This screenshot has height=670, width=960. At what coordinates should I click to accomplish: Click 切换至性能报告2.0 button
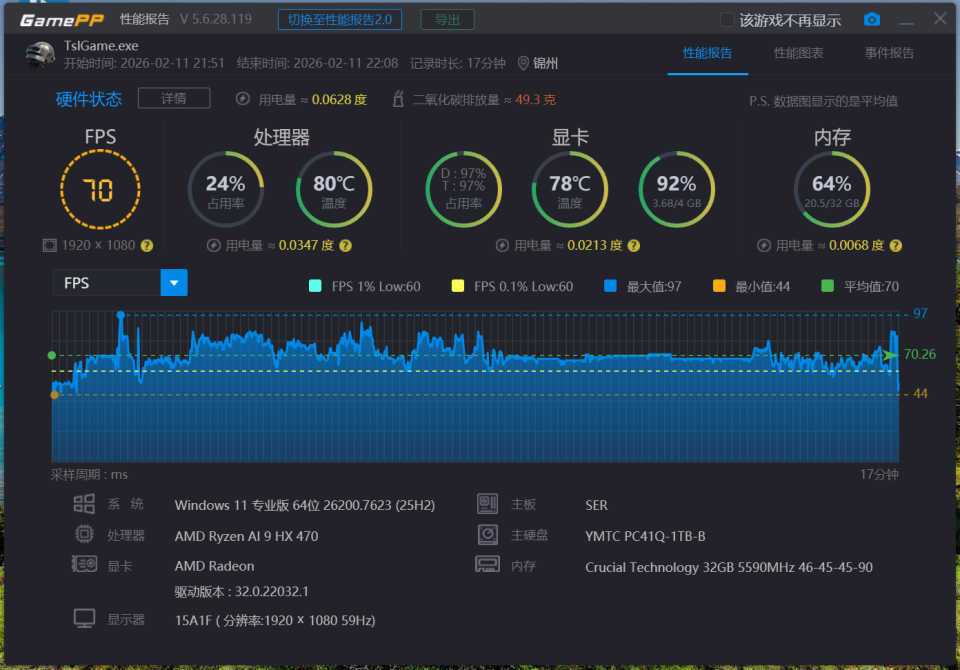tap(340, 20)
